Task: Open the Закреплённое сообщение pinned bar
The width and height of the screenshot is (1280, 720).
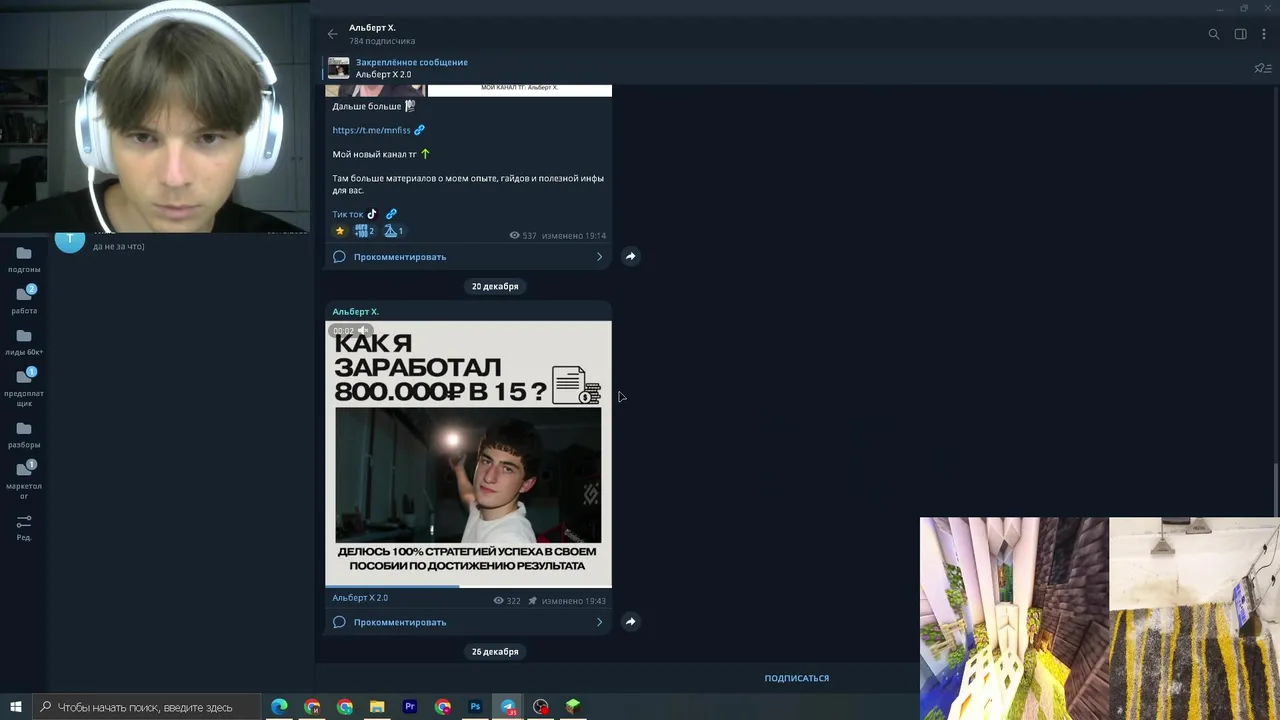Action: click(x=790, y=68)
